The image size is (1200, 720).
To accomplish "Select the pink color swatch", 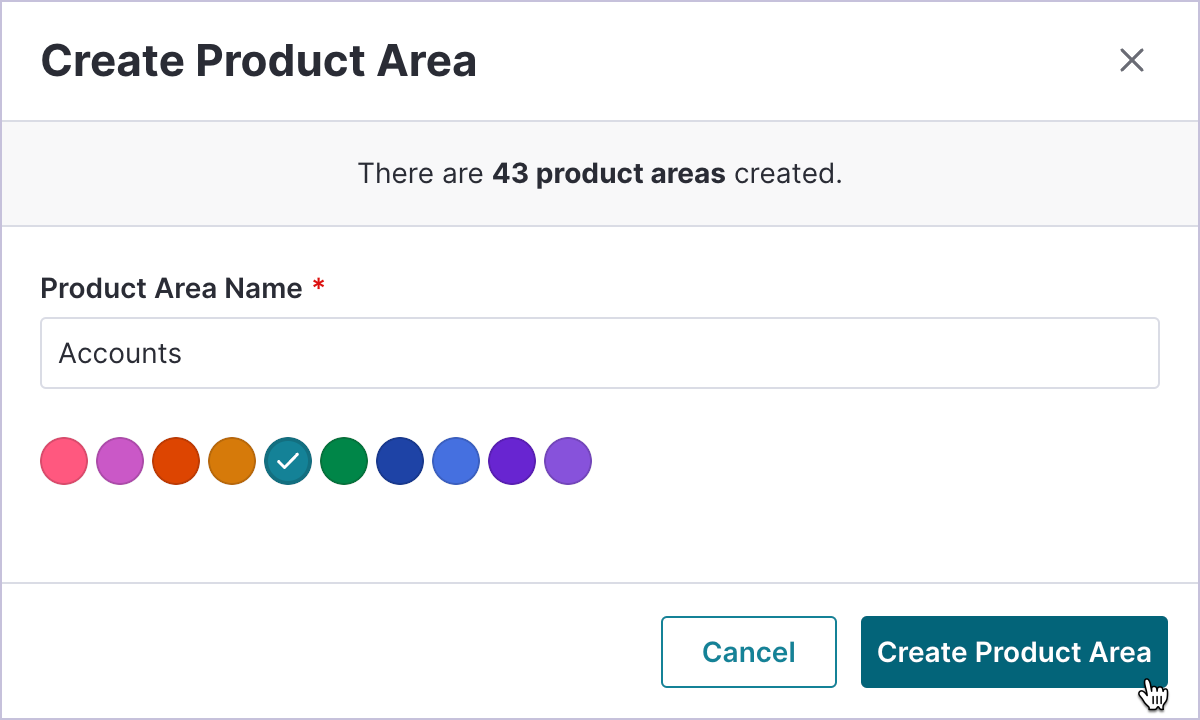I will [x=64, y=461].
